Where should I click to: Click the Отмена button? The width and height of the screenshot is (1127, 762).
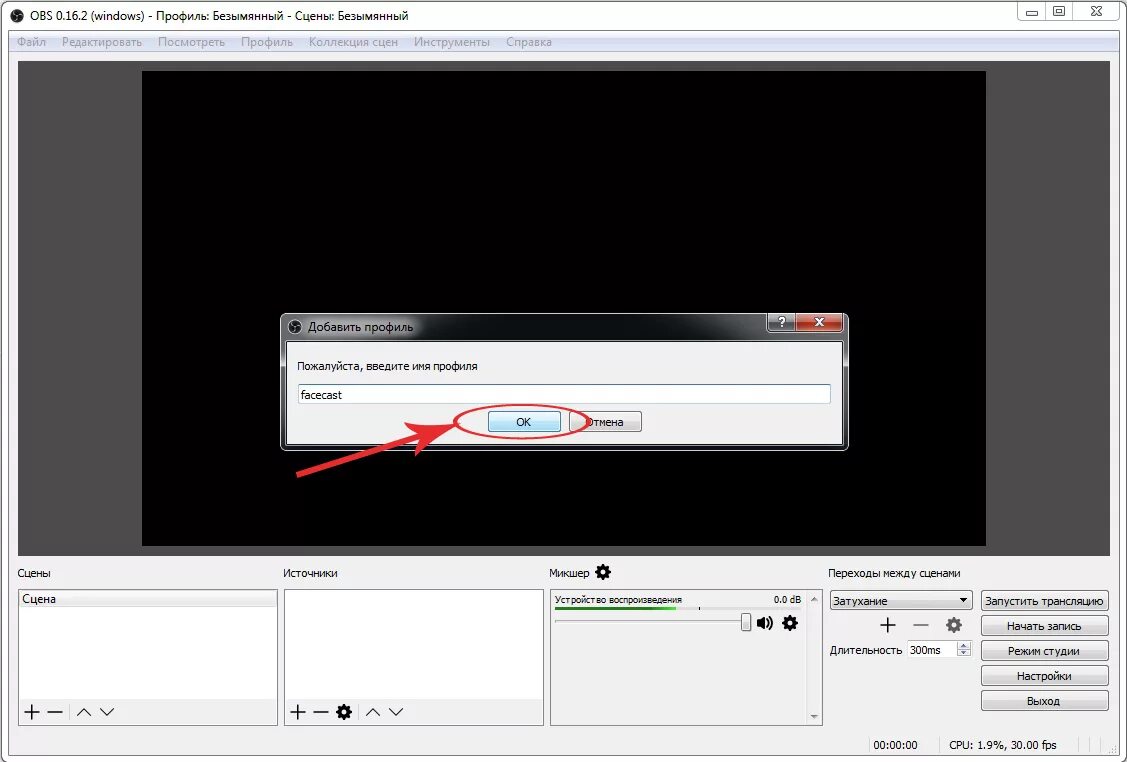(605, 422)
